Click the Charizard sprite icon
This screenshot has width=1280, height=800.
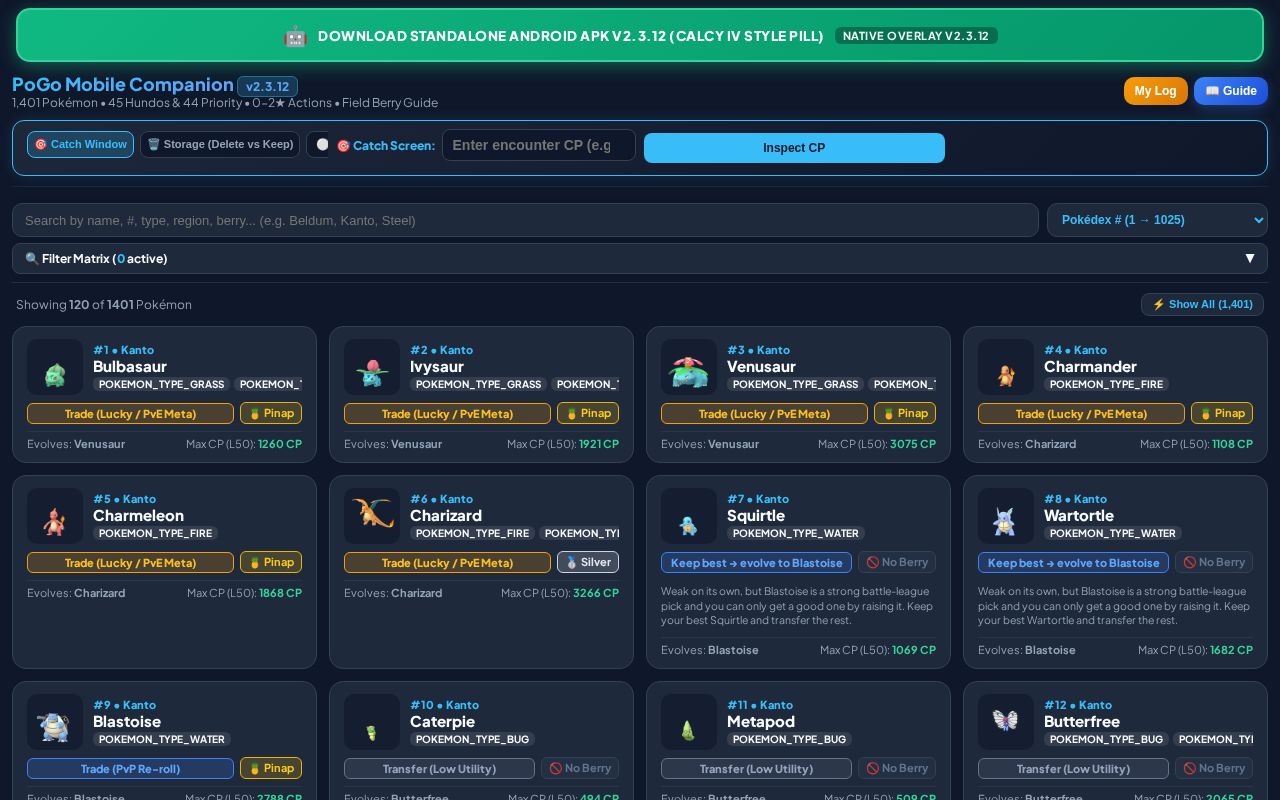tap(372, 516)
